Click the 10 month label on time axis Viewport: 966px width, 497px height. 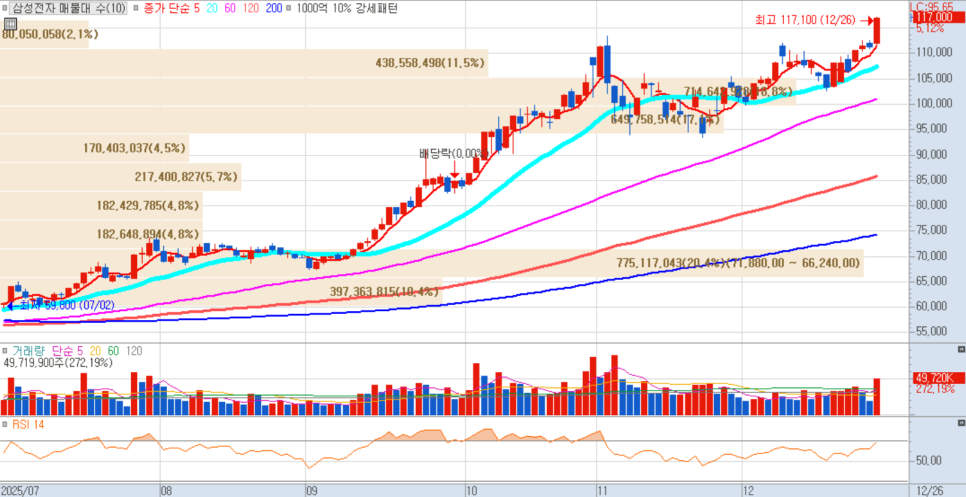pyautogui.click(x=473, y=491)
